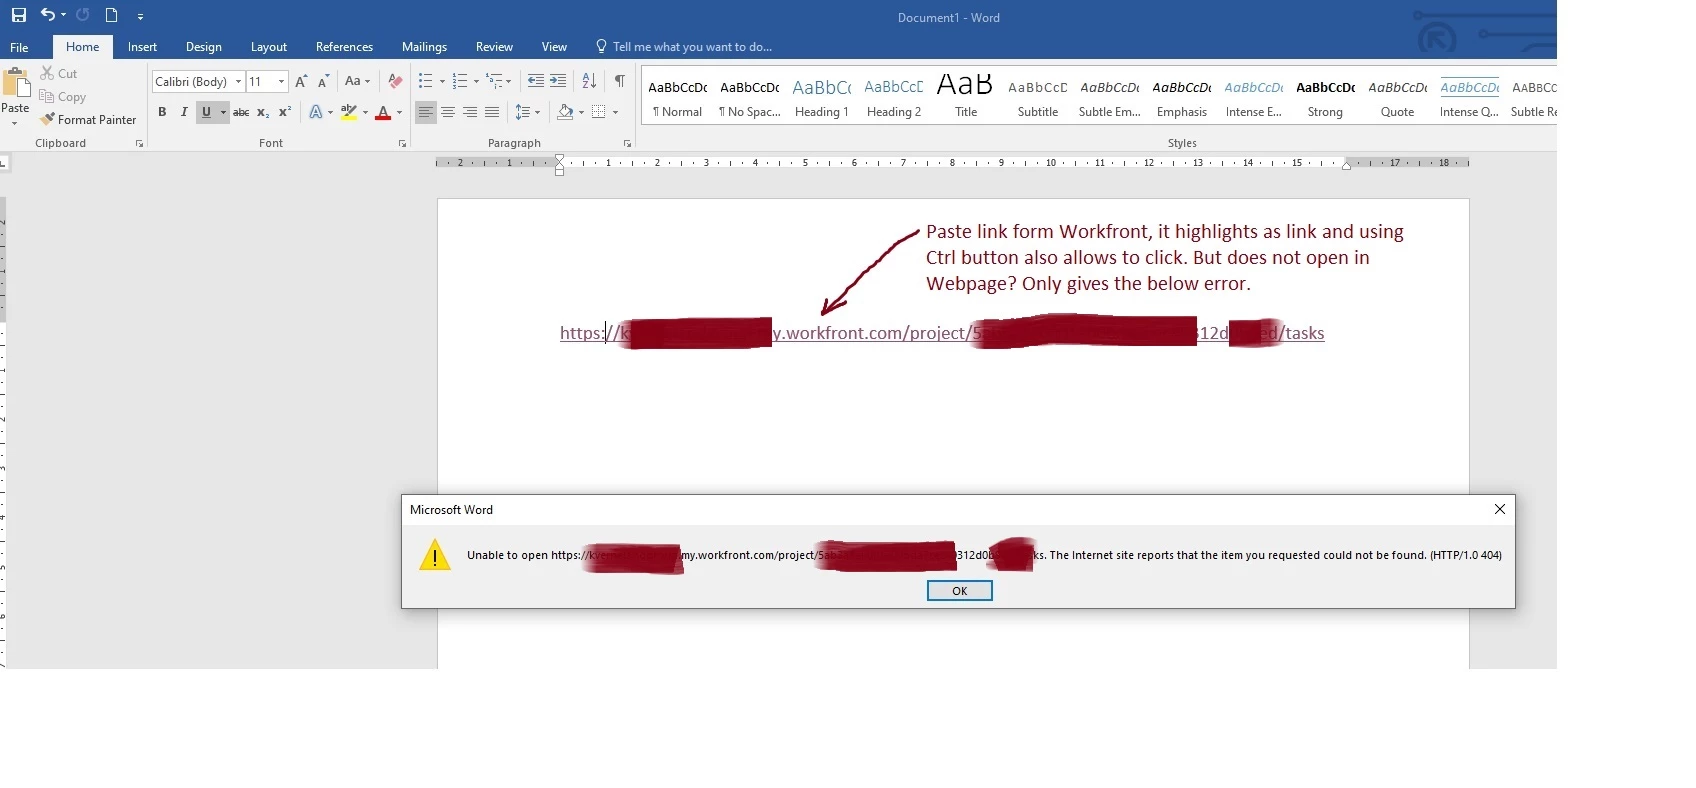The width and height of the screenshot is (1696, 788).
Task: Click the Shading paint bucket icon
Action: tap(565, 112)
